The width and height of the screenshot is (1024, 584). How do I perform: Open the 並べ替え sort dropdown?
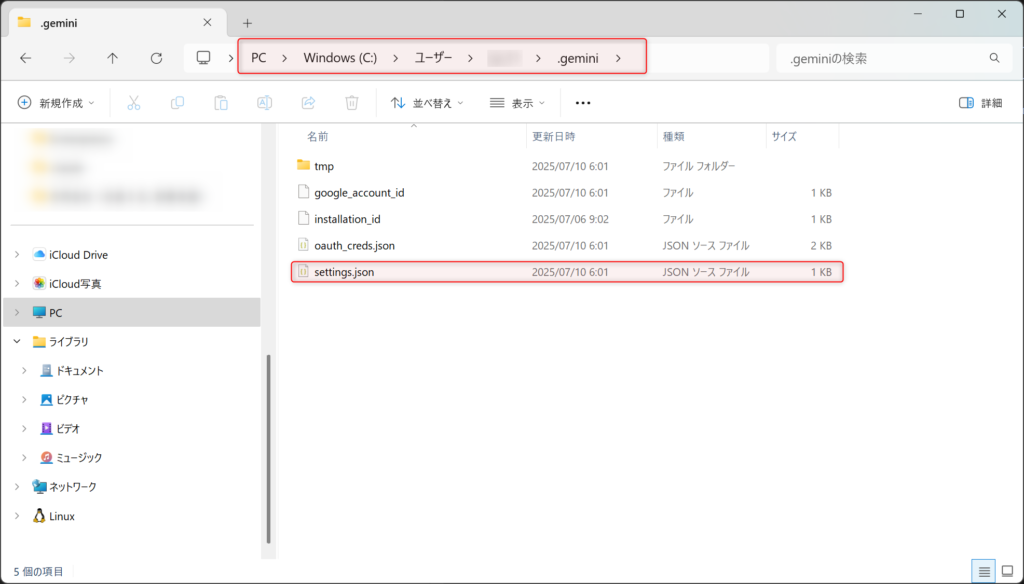(x=427, y=102)
